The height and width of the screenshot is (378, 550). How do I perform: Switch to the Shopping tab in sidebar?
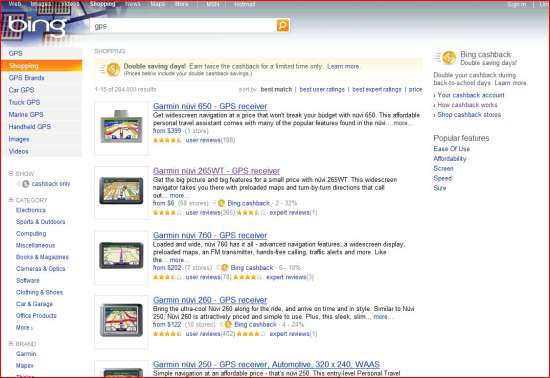(41, 66)
